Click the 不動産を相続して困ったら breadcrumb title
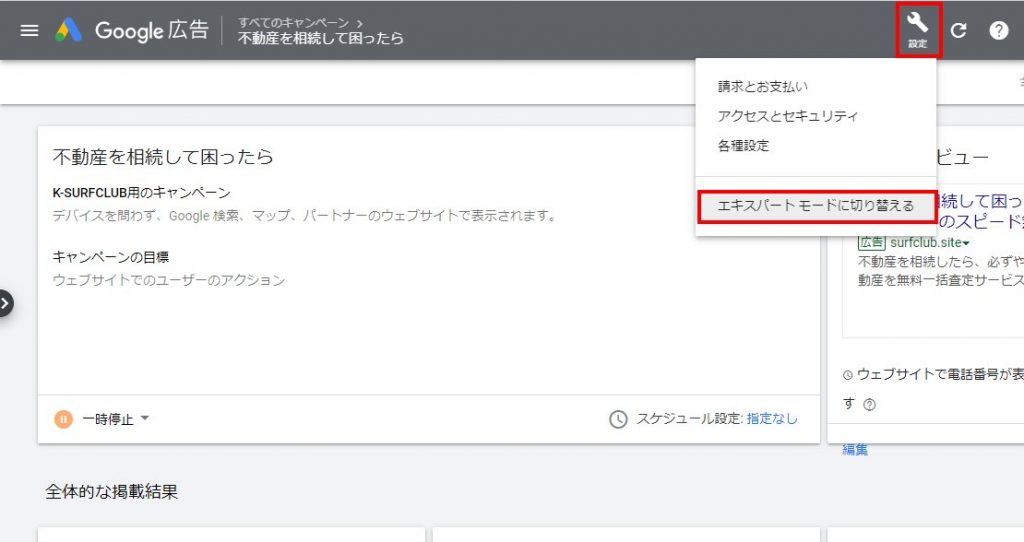This screenshot has width=1024, height=542. tap(321, 39)
